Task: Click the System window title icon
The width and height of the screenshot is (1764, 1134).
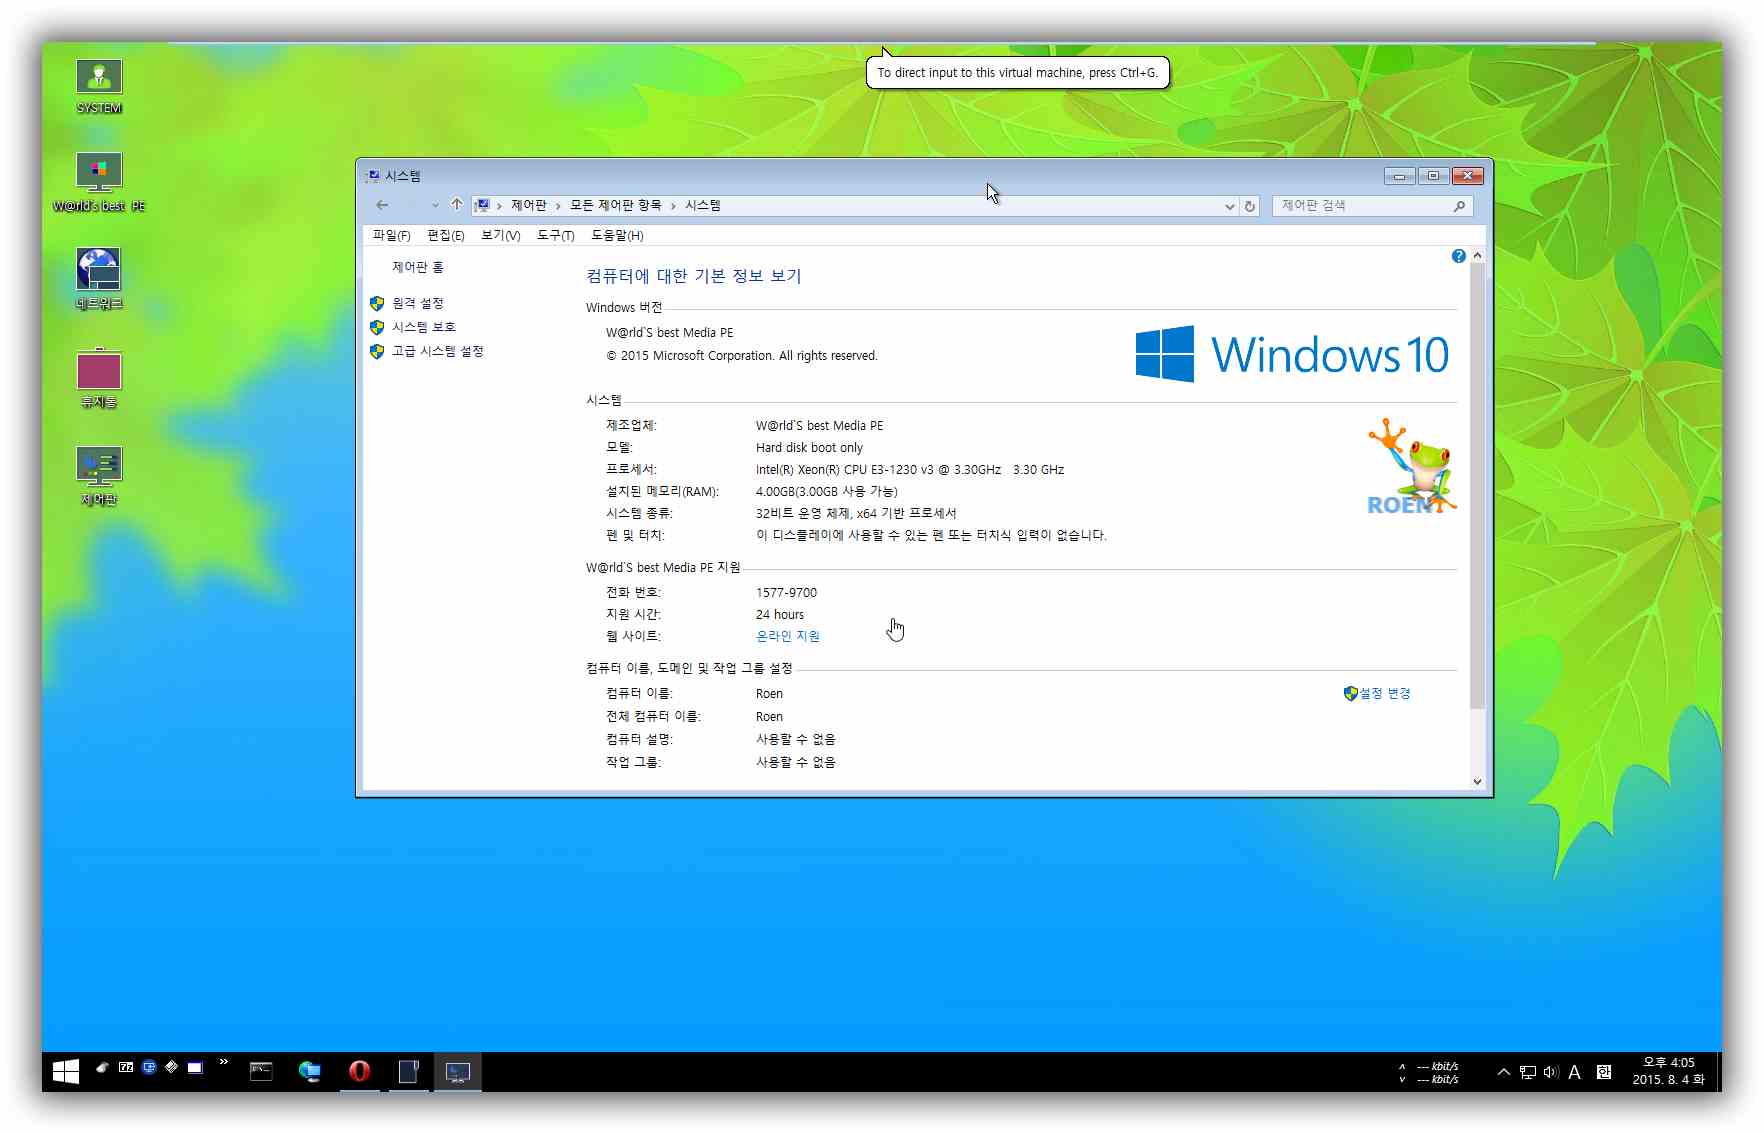Action: click(x=372, y=175)
